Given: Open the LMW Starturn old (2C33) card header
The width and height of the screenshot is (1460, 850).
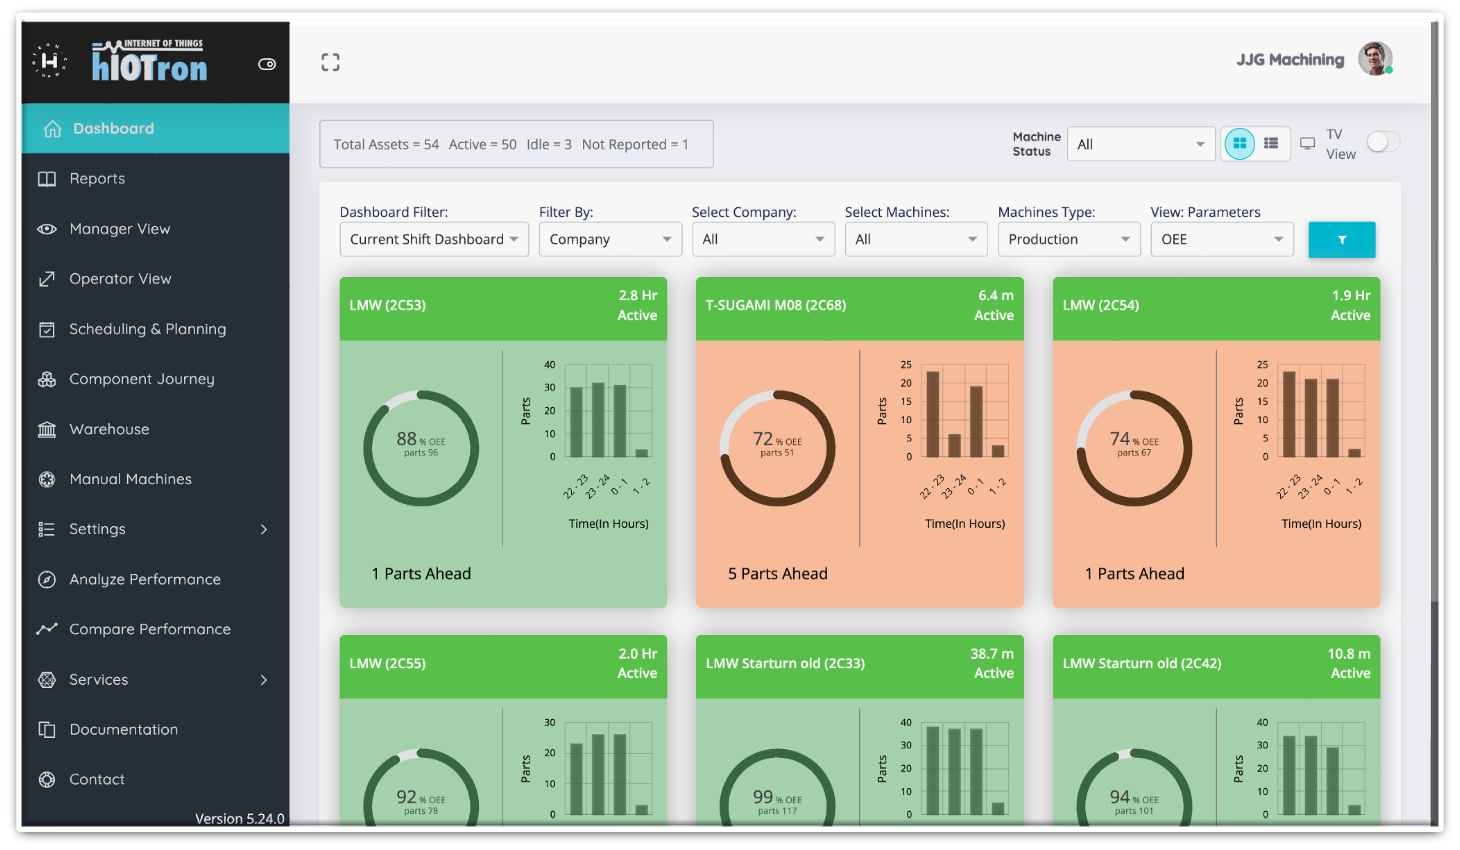Looking at the screenshot, I should (860, 667).
